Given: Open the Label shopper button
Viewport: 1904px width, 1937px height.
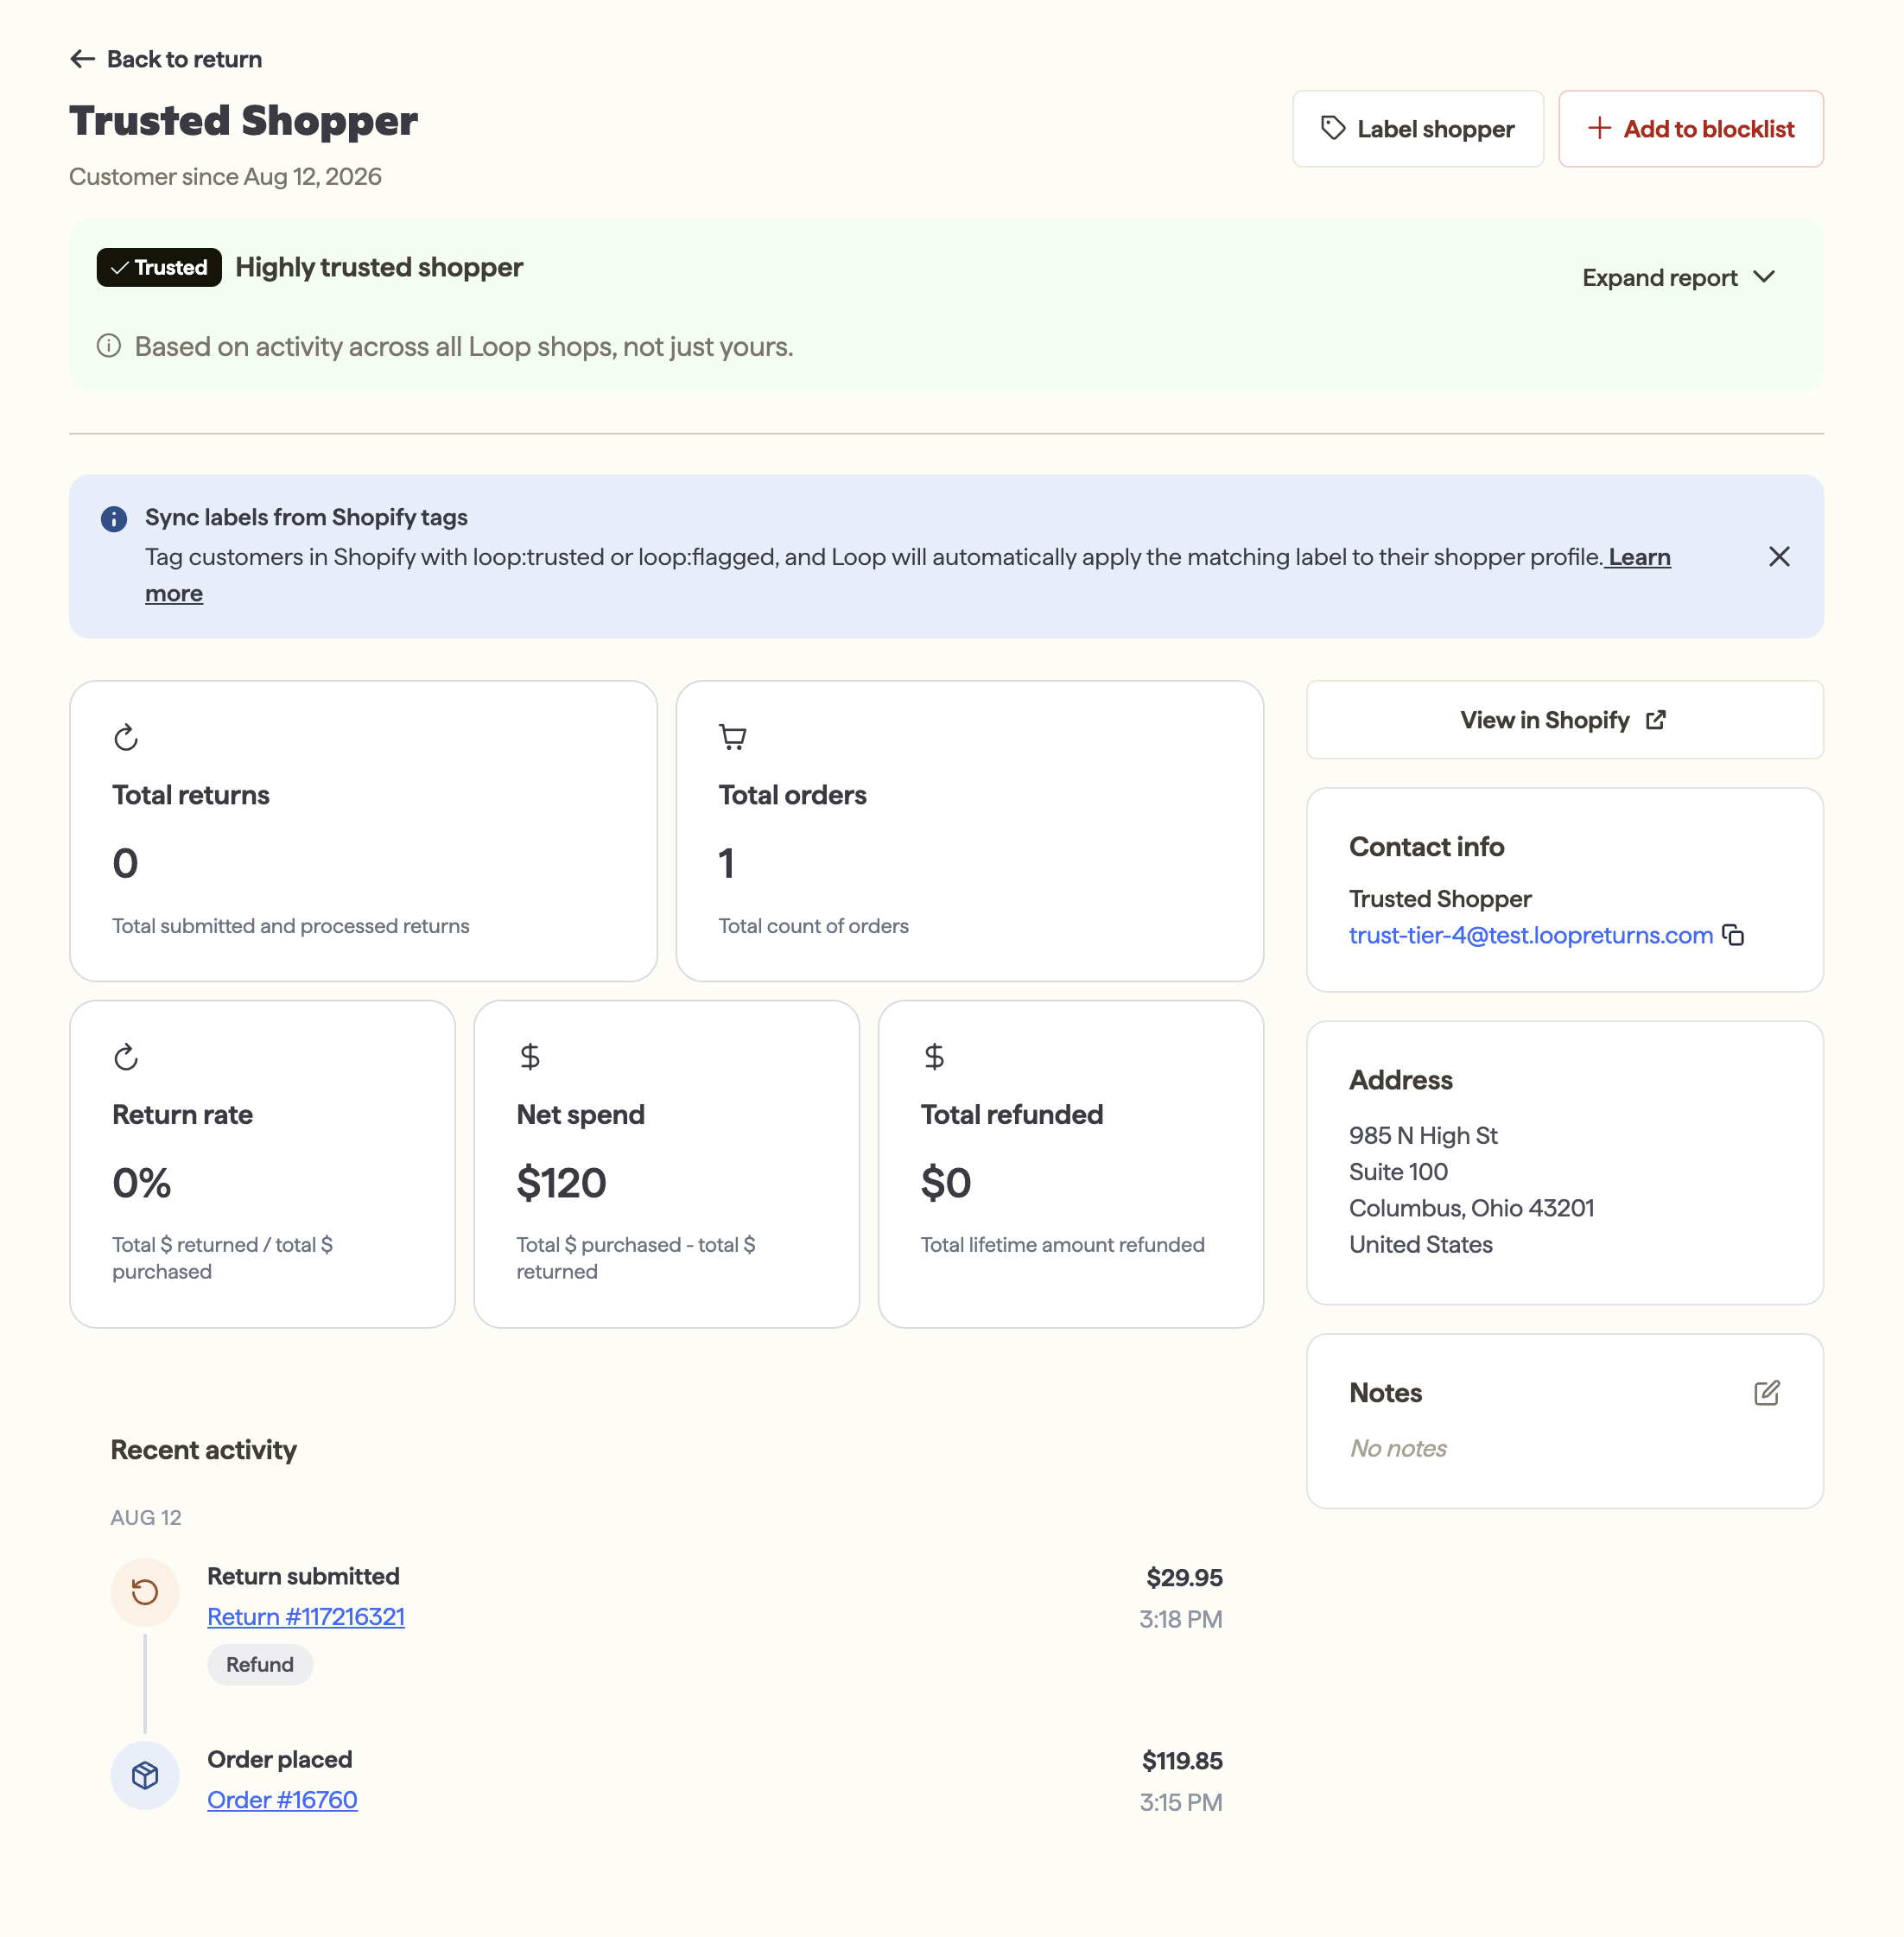Looking at the screenshot, I should [x=1418, y=129].
